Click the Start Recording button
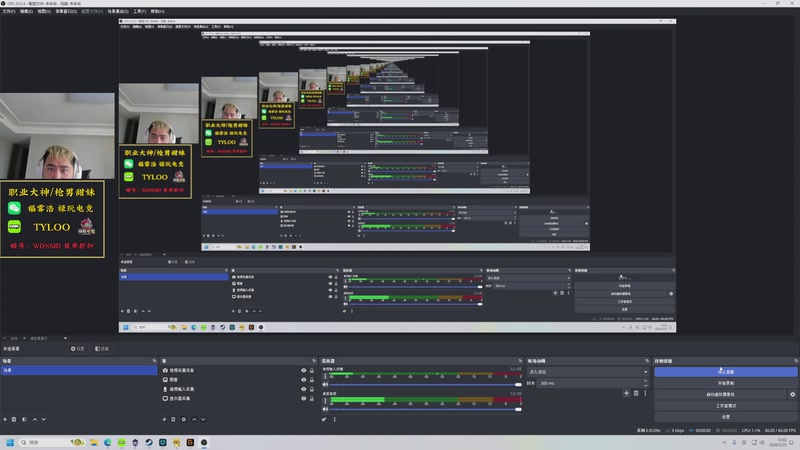Image resolution: width=800 pixels, height=450 pixels. pyautogui.click(x=726, y=383)
